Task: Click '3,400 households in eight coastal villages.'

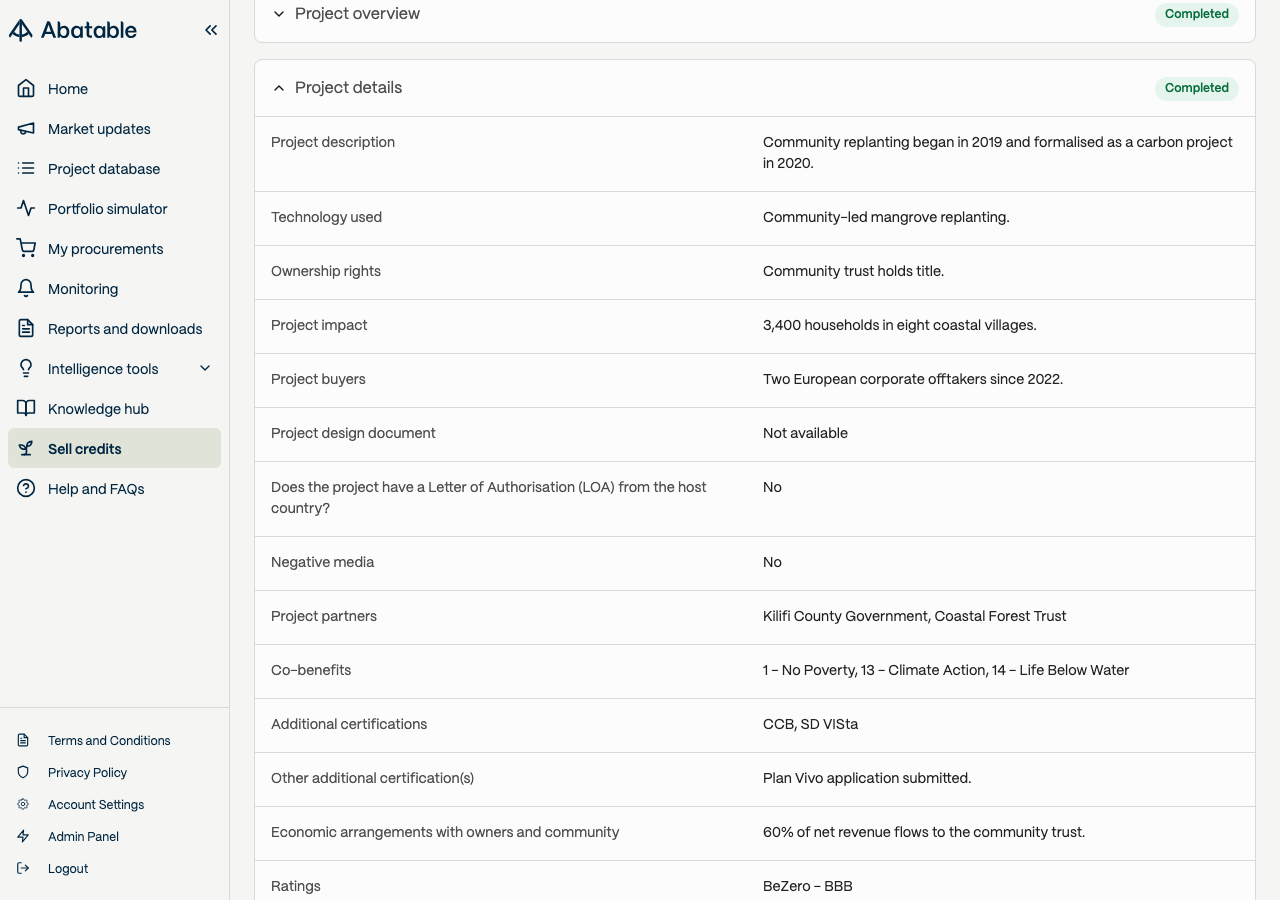Action: tap(900, 325)
